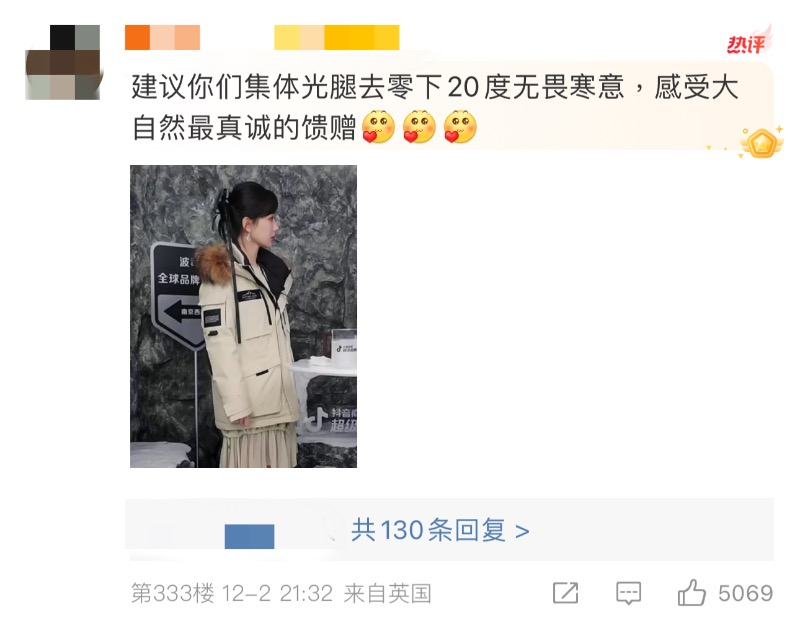Click the gold star medal badge

[762, 143]
